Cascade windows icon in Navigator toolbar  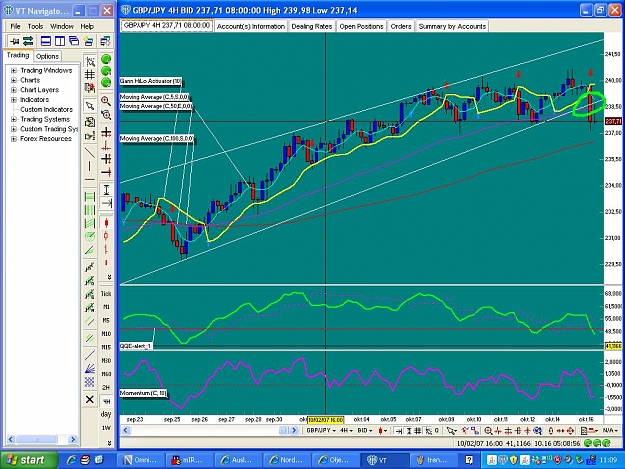pyautogui.click(x=74, y=41)
